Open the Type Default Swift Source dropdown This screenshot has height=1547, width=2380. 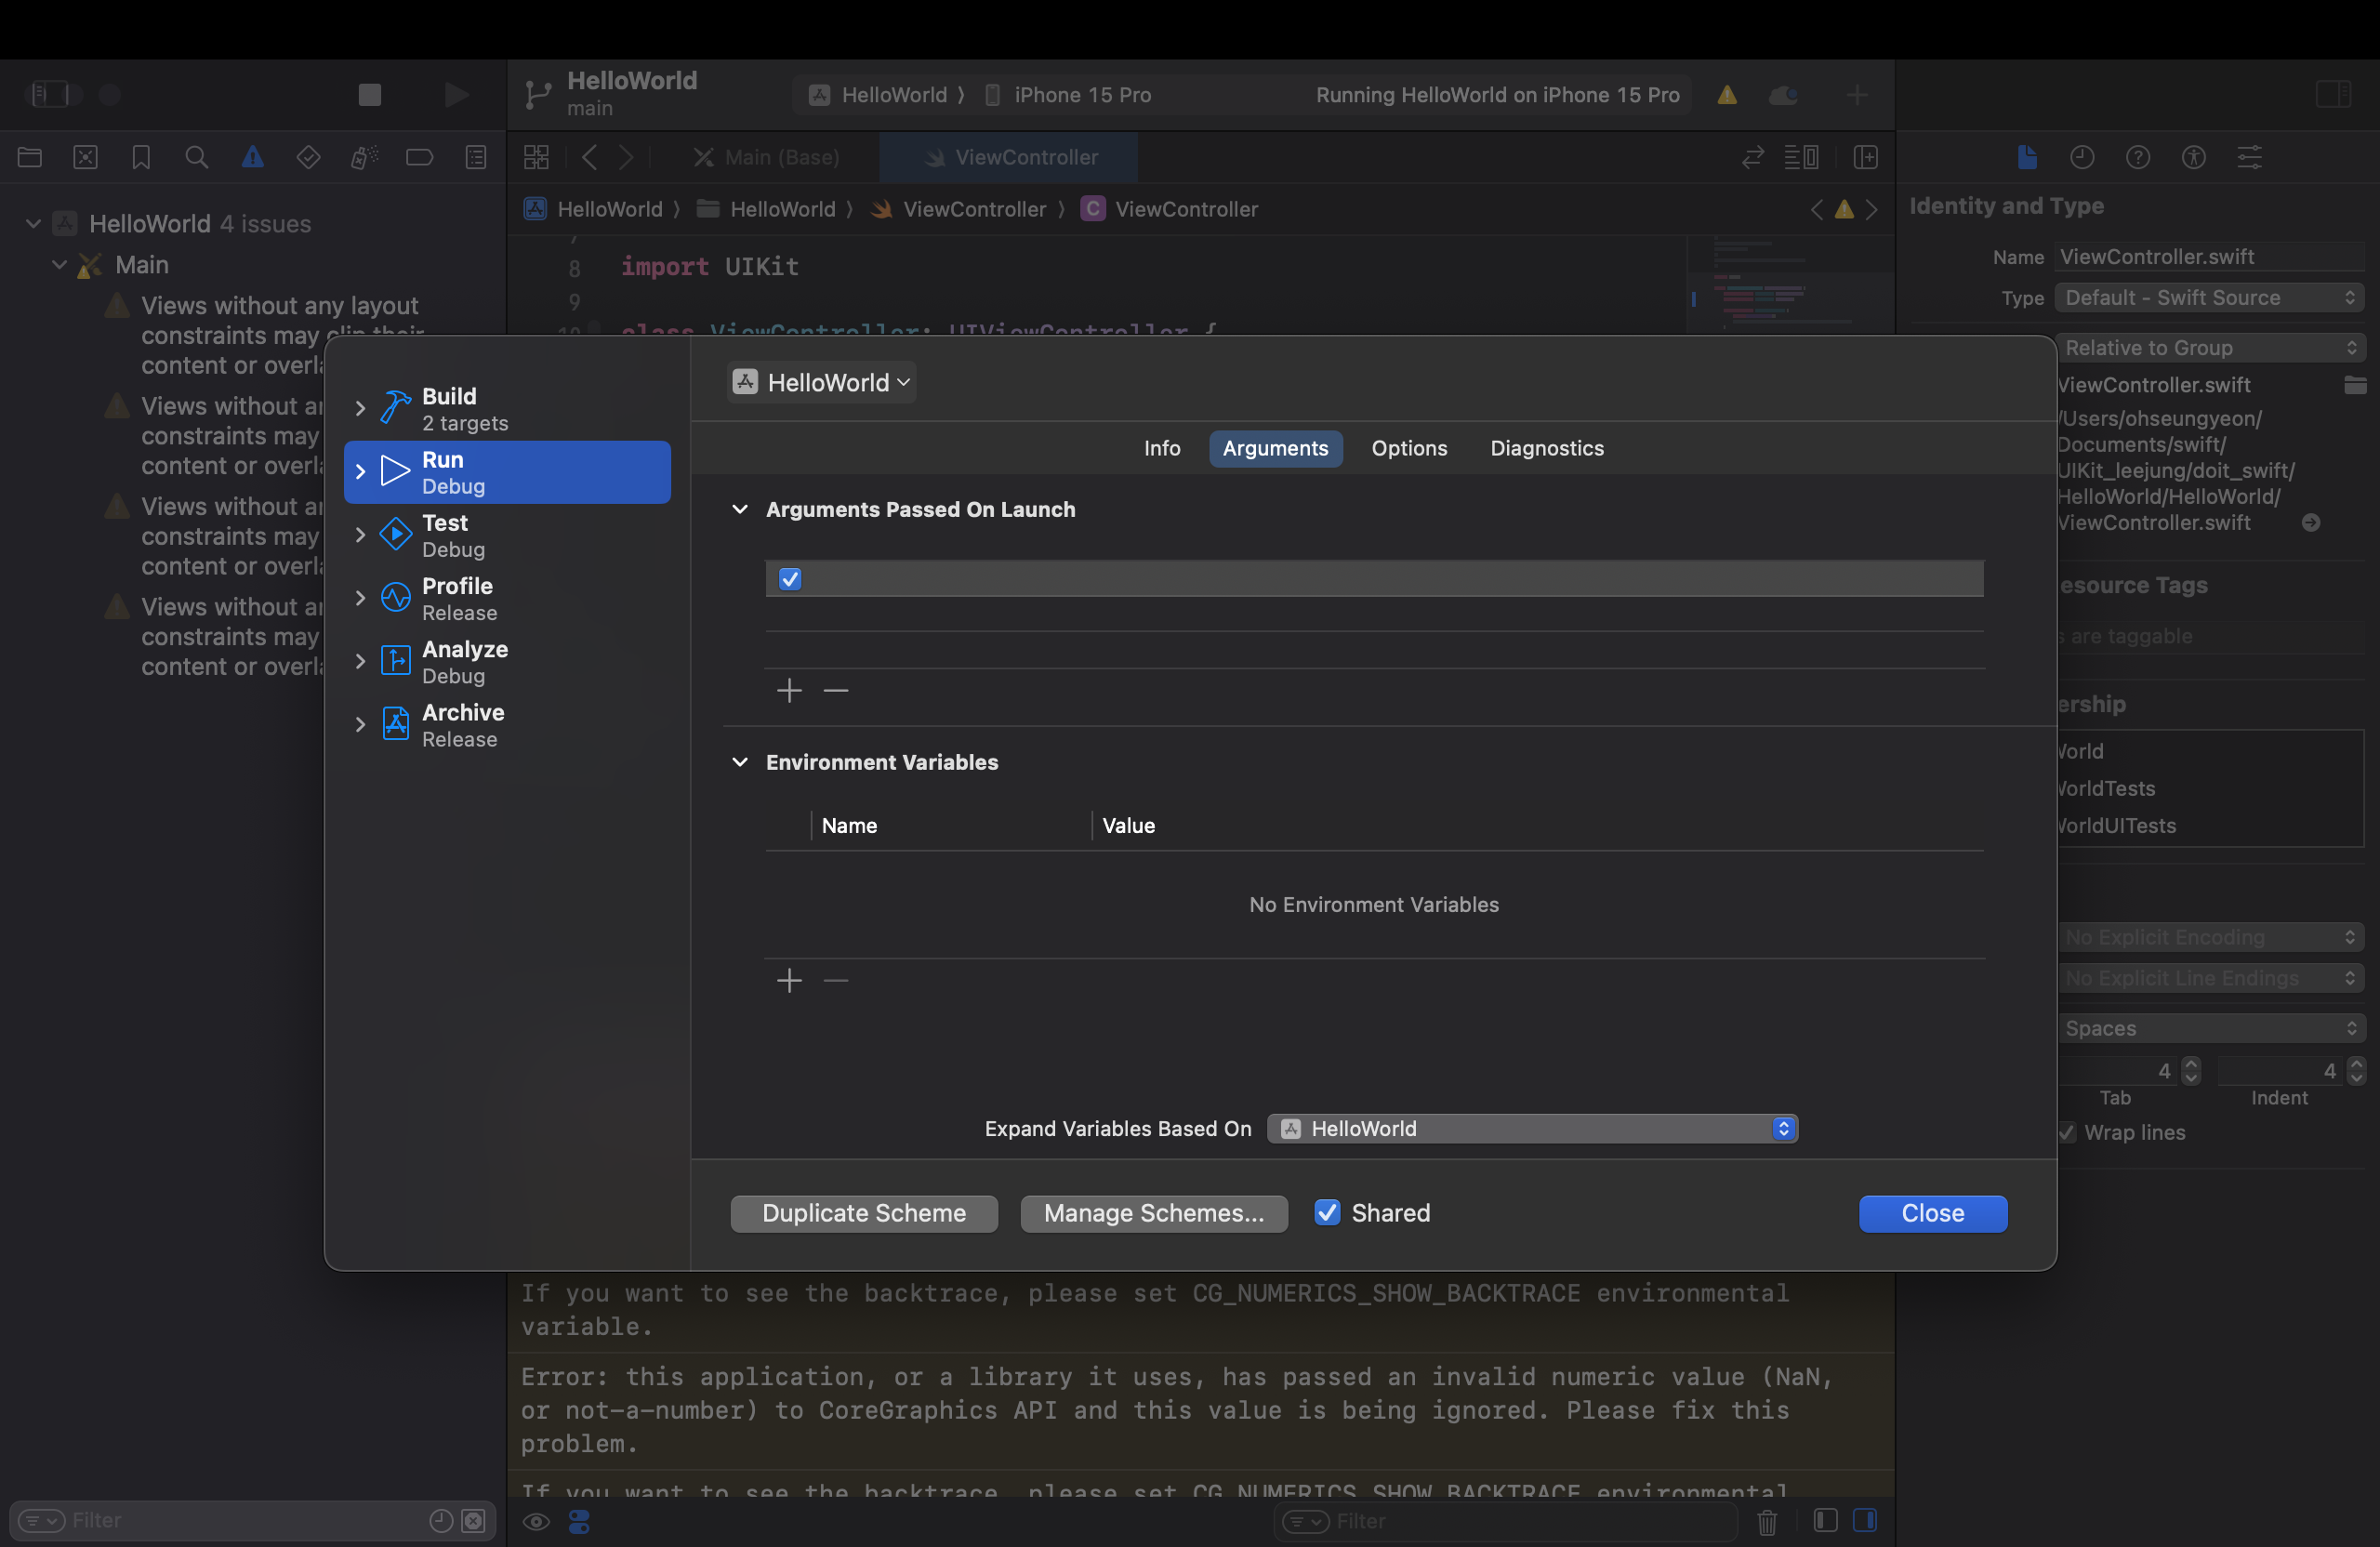pos(2210,297)
